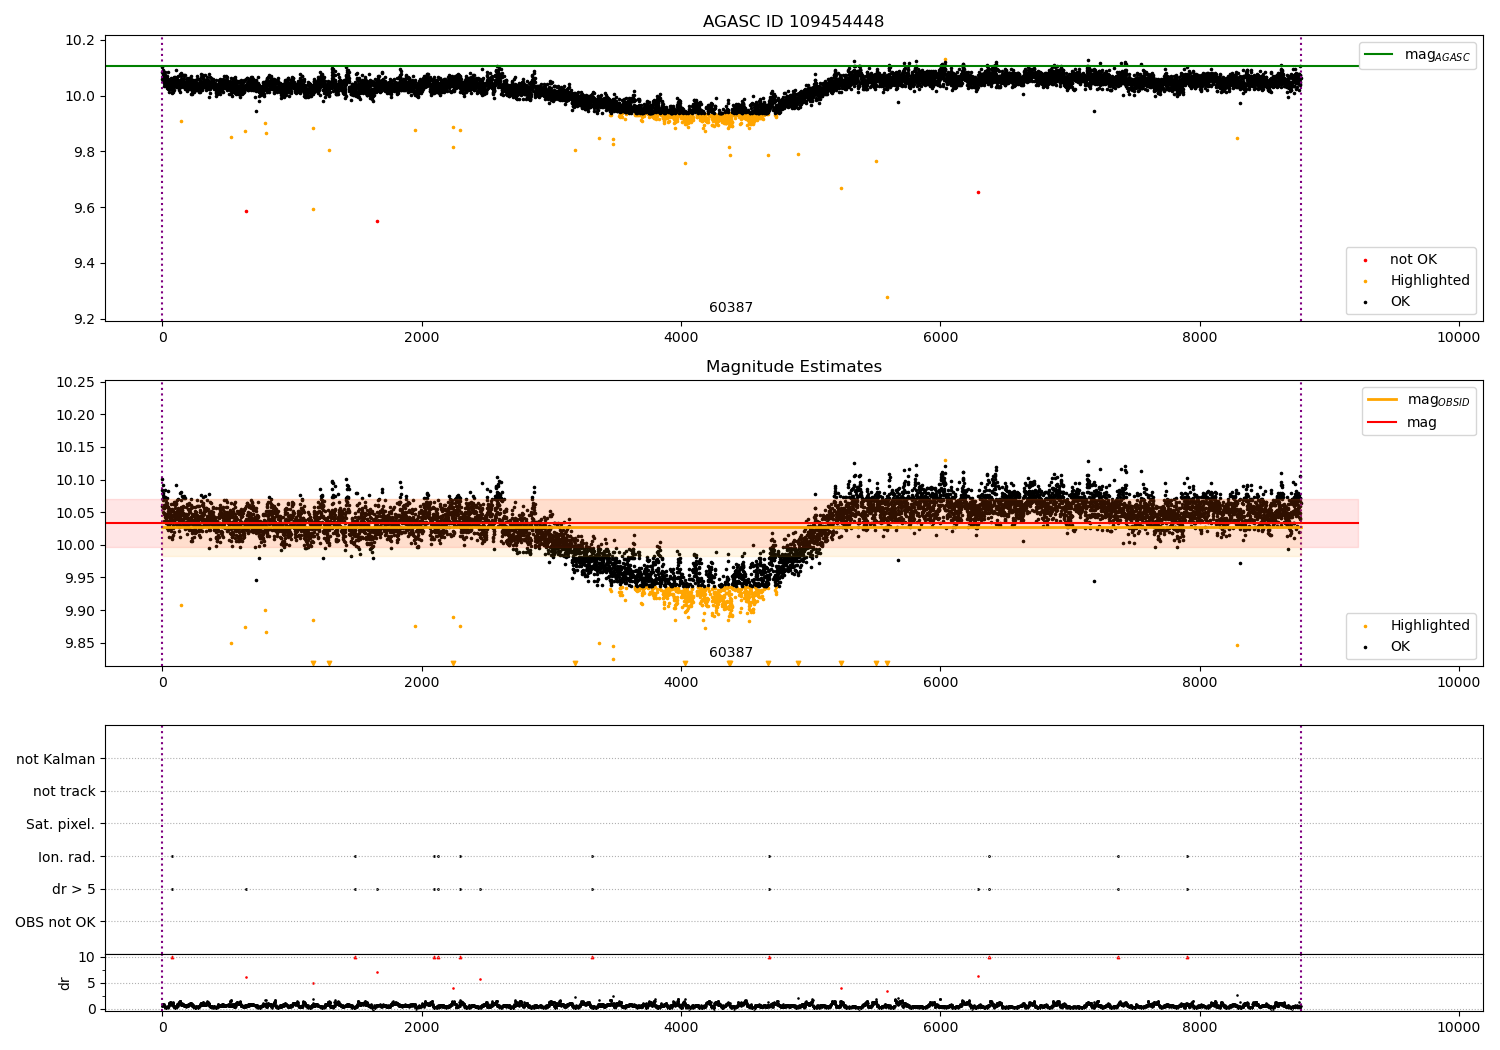Screen dimensions: 1500x1050
Task: Click the 10.10 y-tick on middle plot
Action: coord(75,481)
